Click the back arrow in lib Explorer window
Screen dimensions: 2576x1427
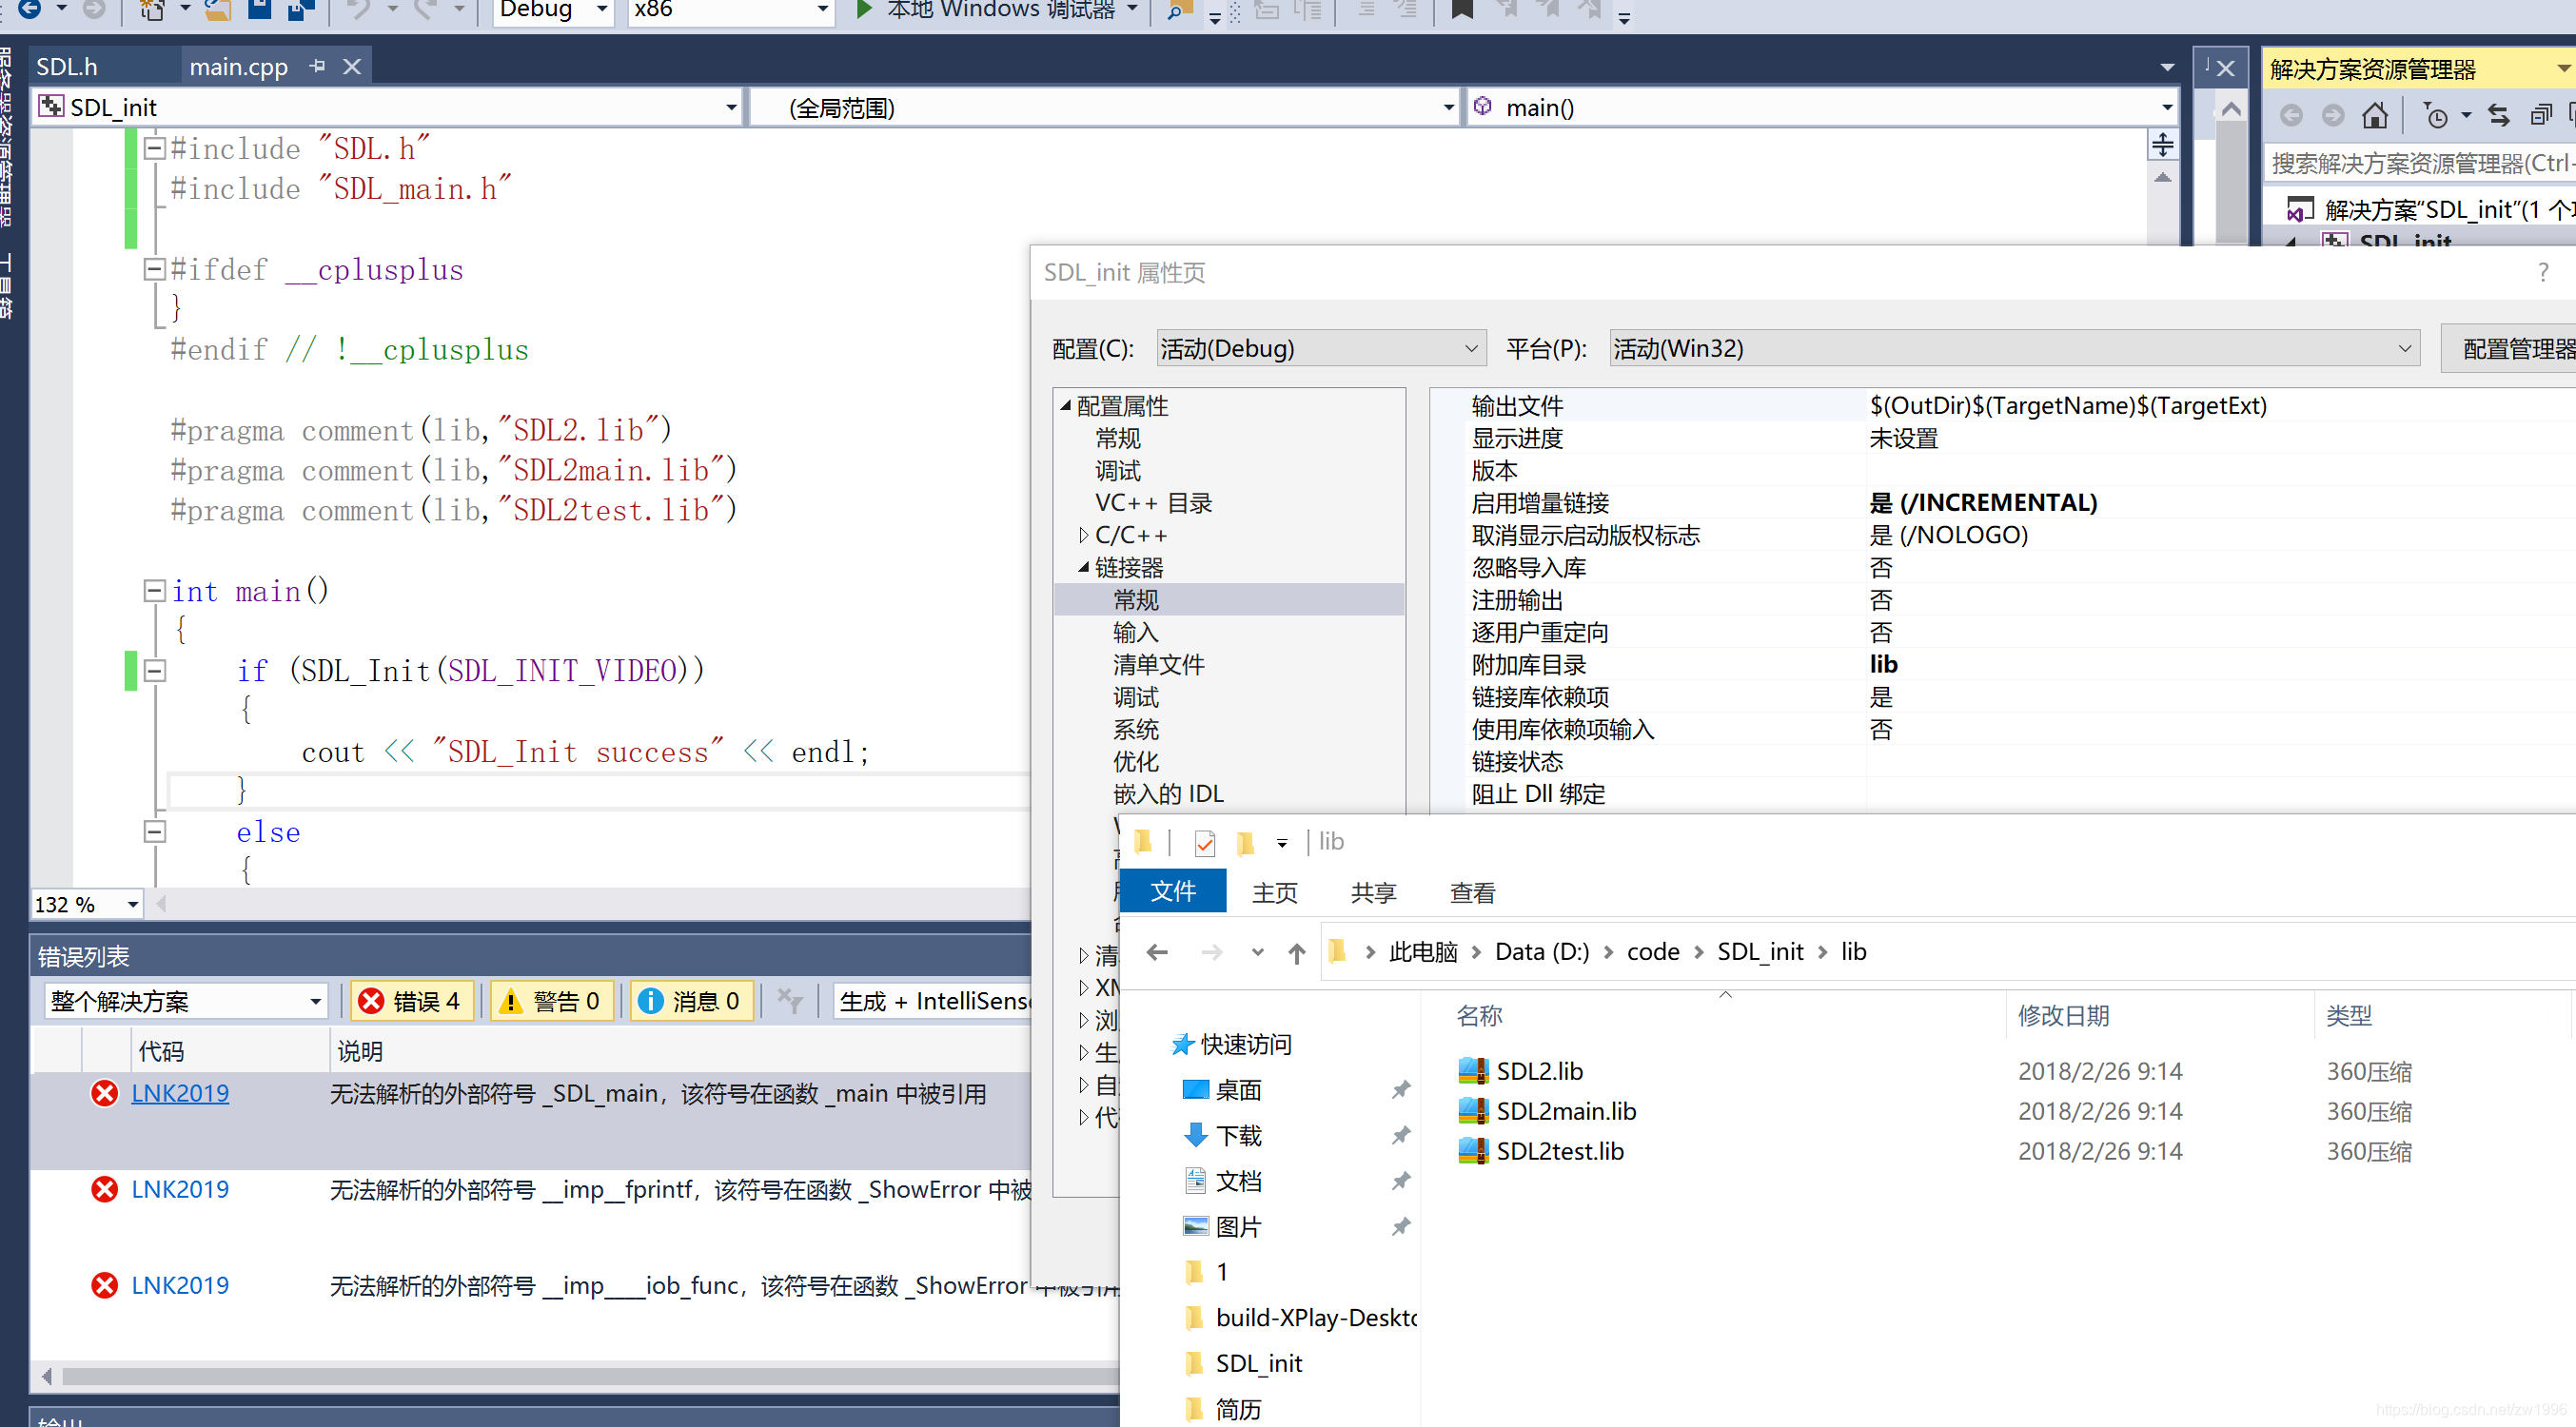1157,952
